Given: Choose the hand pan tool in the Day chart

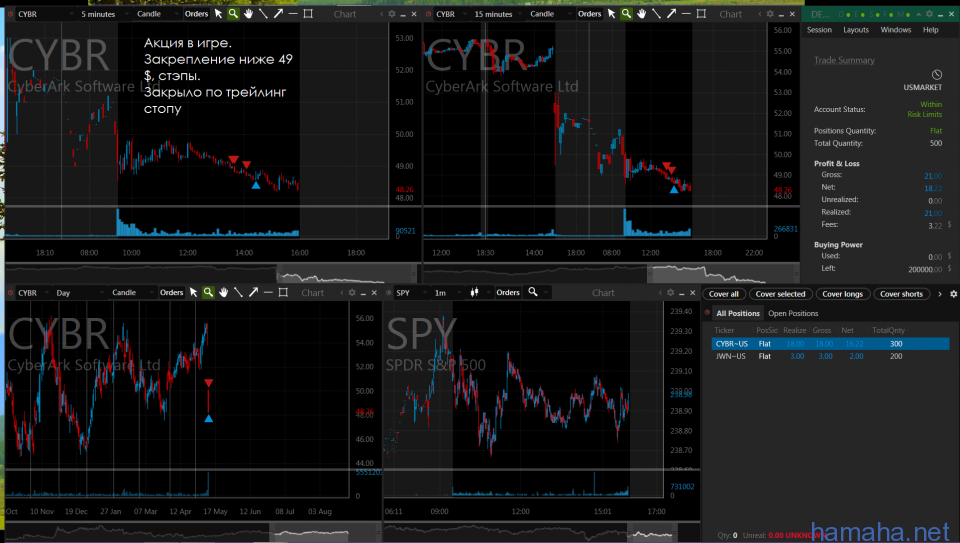Looking at the screenshot, I should pyautogui.click(x=223, y=293).
